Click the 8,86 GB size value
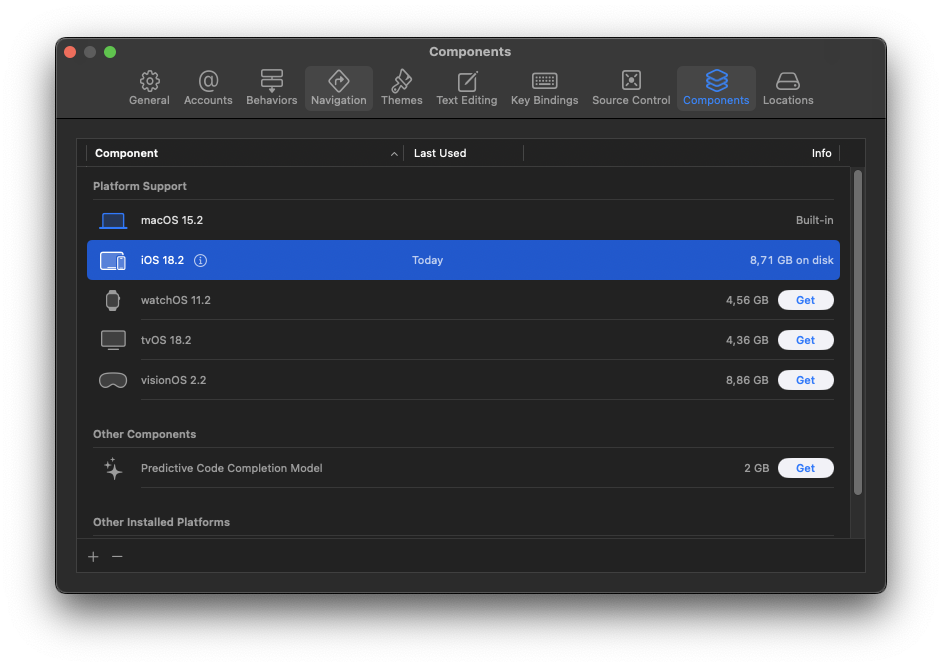Viewport: 942px width, 667px height. tap(747, 380)
